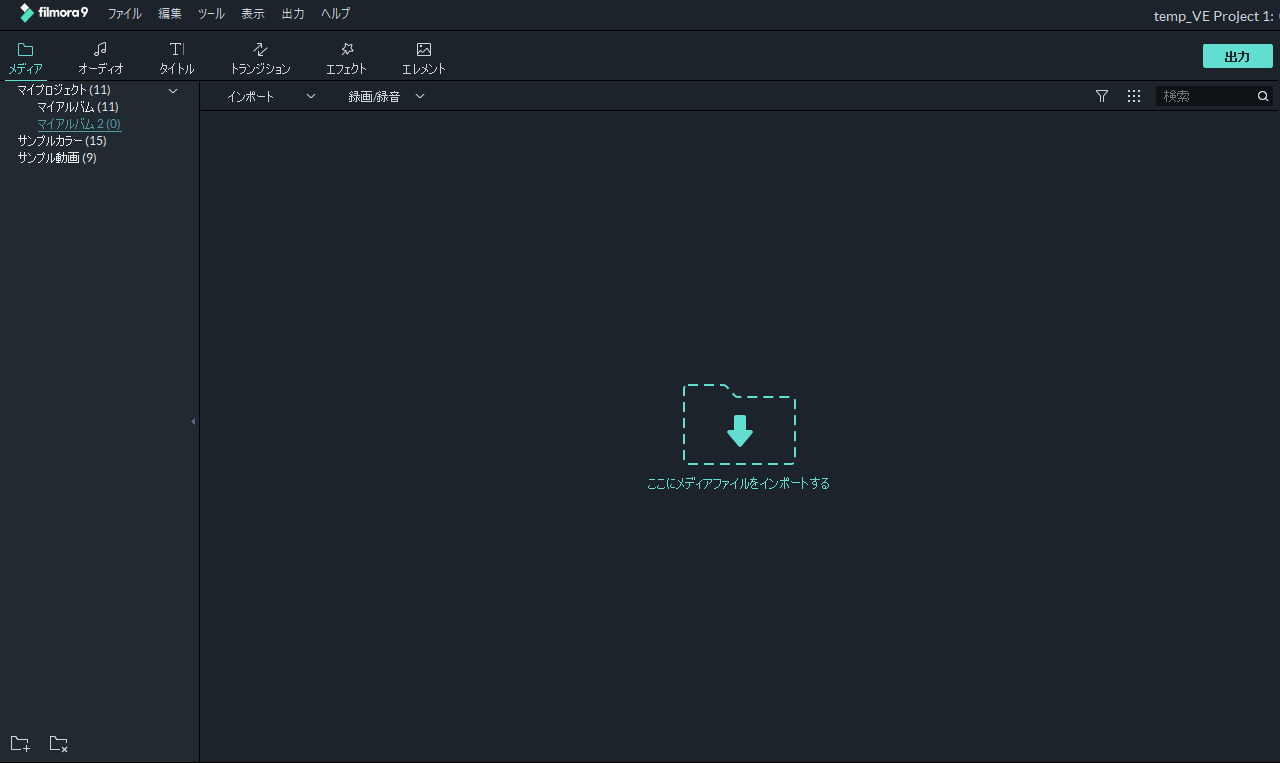
Task: Select マイプロジェクト (11) folder
Action: [64, 90]
